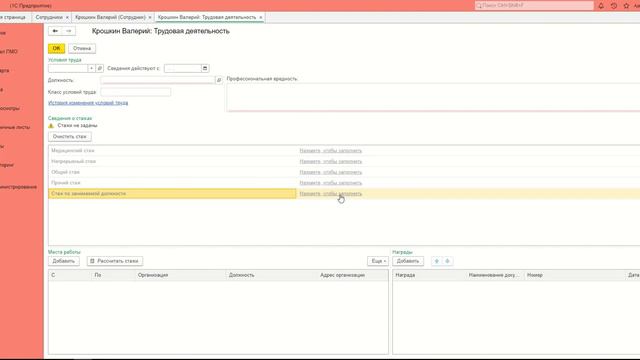The height and width of the screenshot is (360, 640).
Task: Add a workplace with Добавить
Action: coord(63,261)
